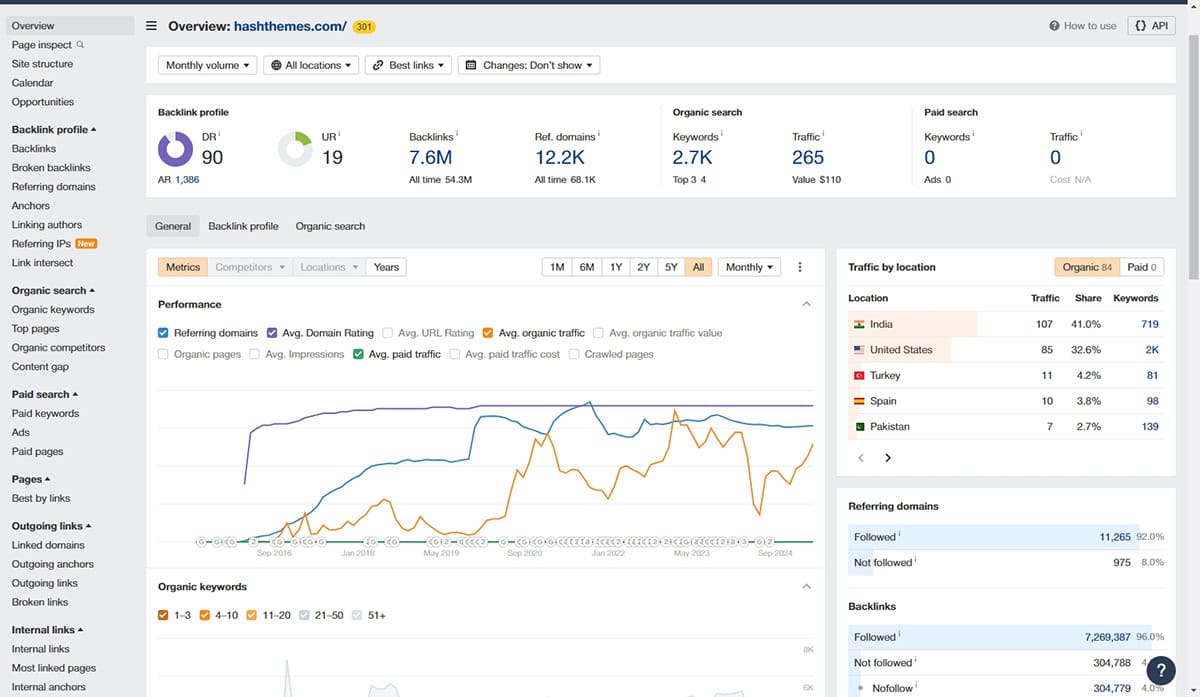Click the How to use help icon
1200x697 pixels.
1054,26
